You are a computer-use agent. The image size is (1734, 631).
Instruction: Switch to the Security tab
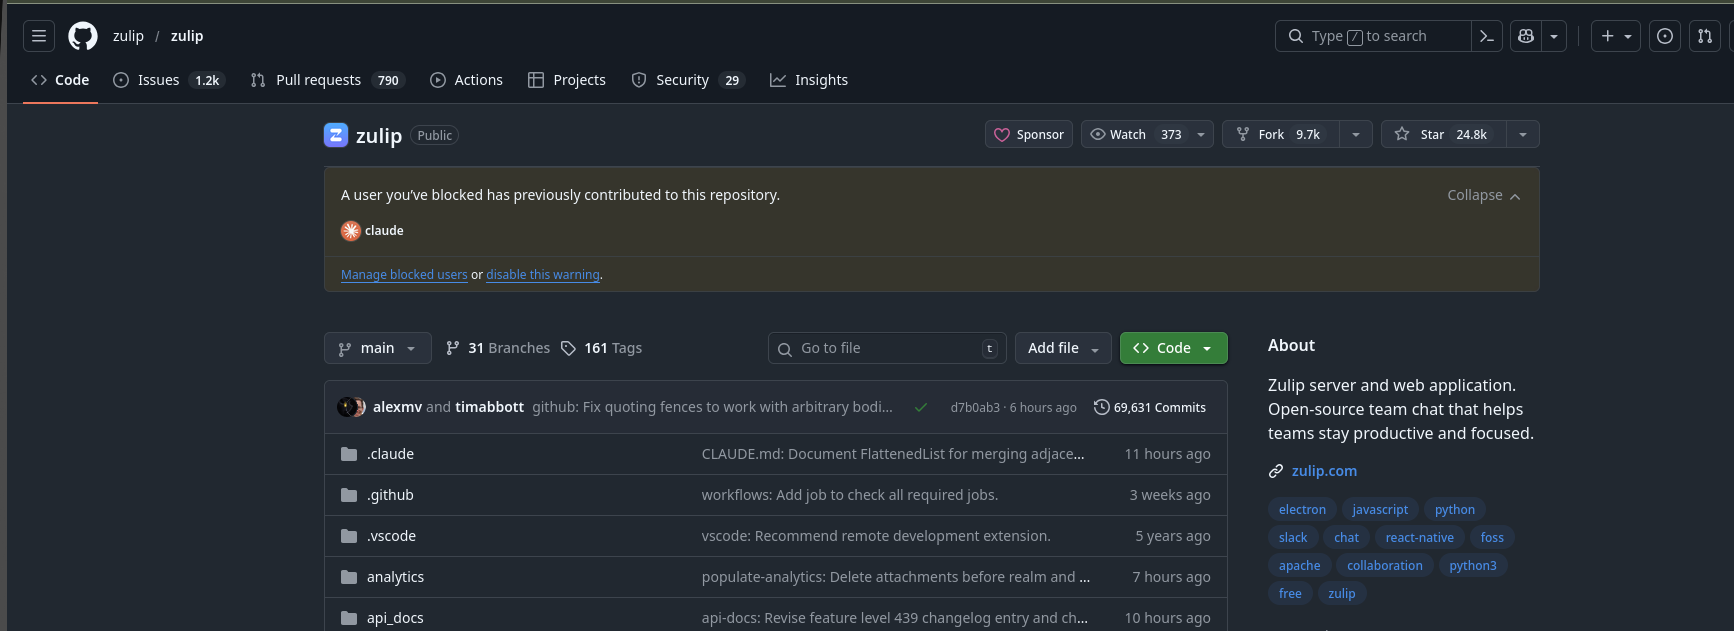coord(687,80)
